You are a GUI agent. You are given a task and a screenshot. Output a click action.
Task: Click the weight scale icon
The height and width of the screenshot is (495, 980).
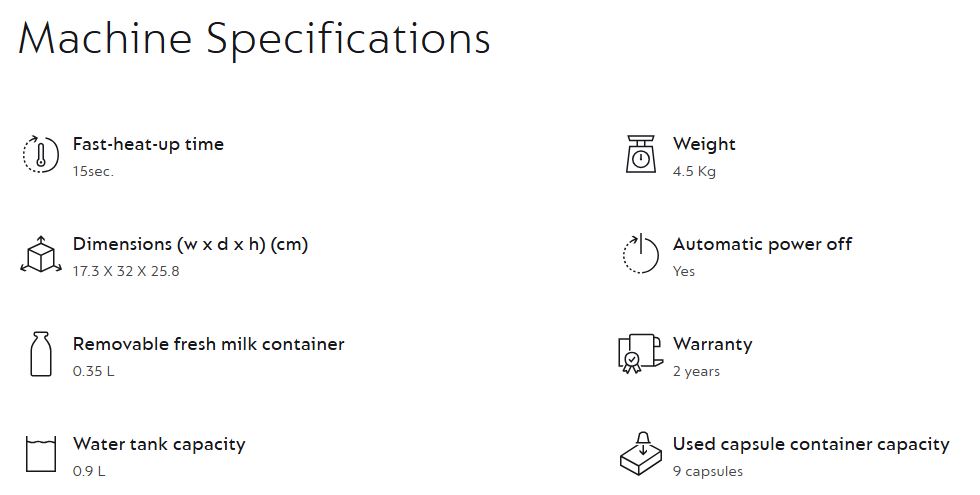point(640,155)
